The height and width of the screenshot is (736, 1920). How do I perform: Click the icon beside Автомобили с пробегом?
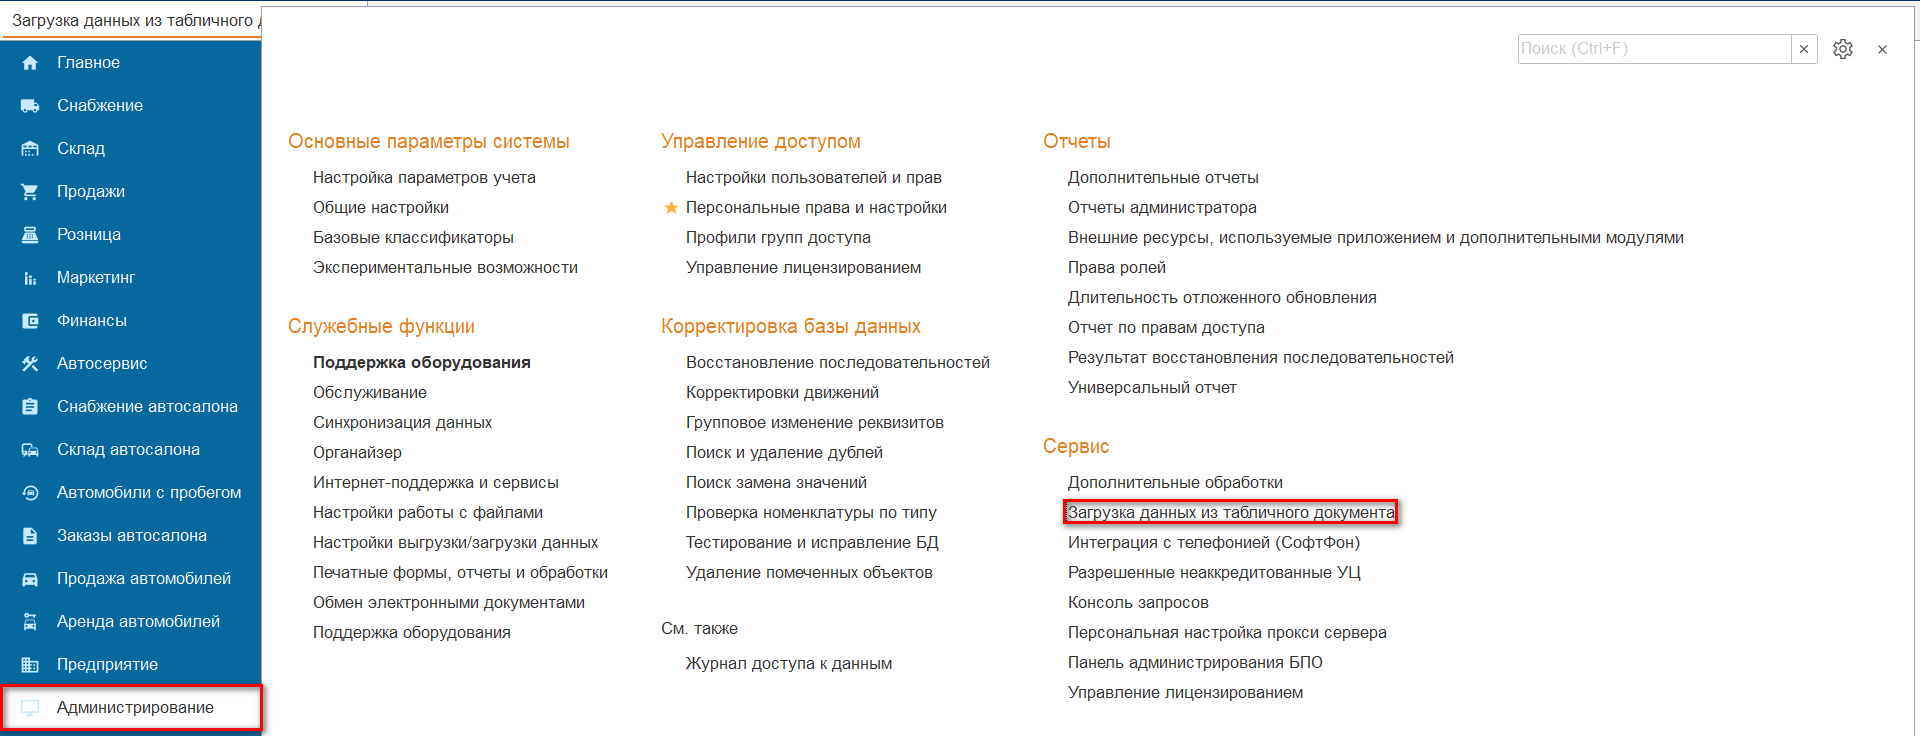click(x=30, y=493)
